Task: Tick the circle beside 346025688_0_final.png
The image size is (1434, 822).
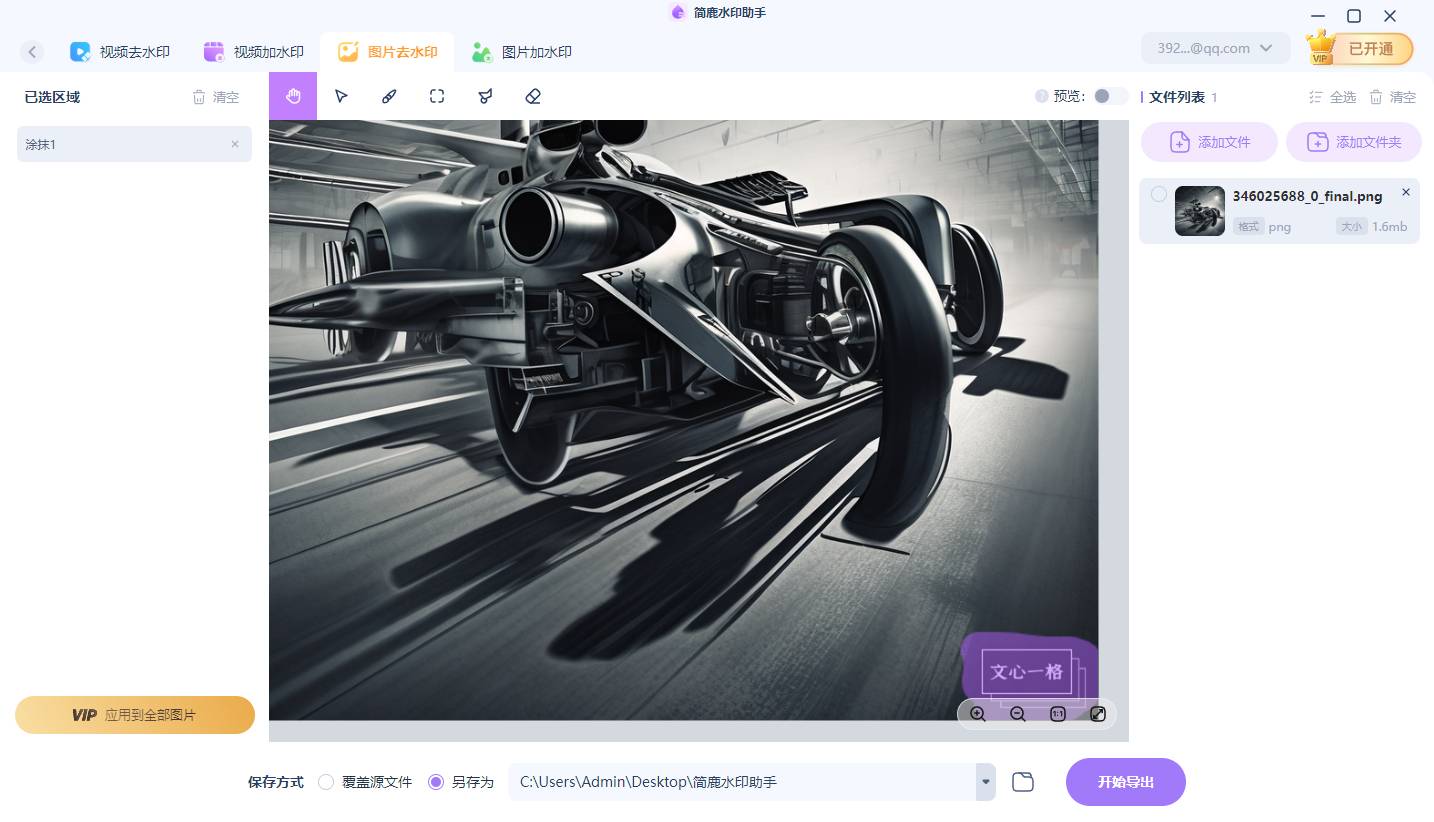Action: (x=1159, y=194)
